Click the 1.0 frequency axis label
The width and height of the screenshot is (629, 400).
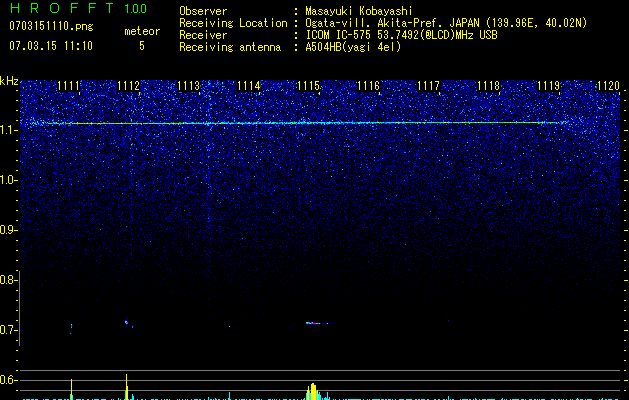(8, 180)
